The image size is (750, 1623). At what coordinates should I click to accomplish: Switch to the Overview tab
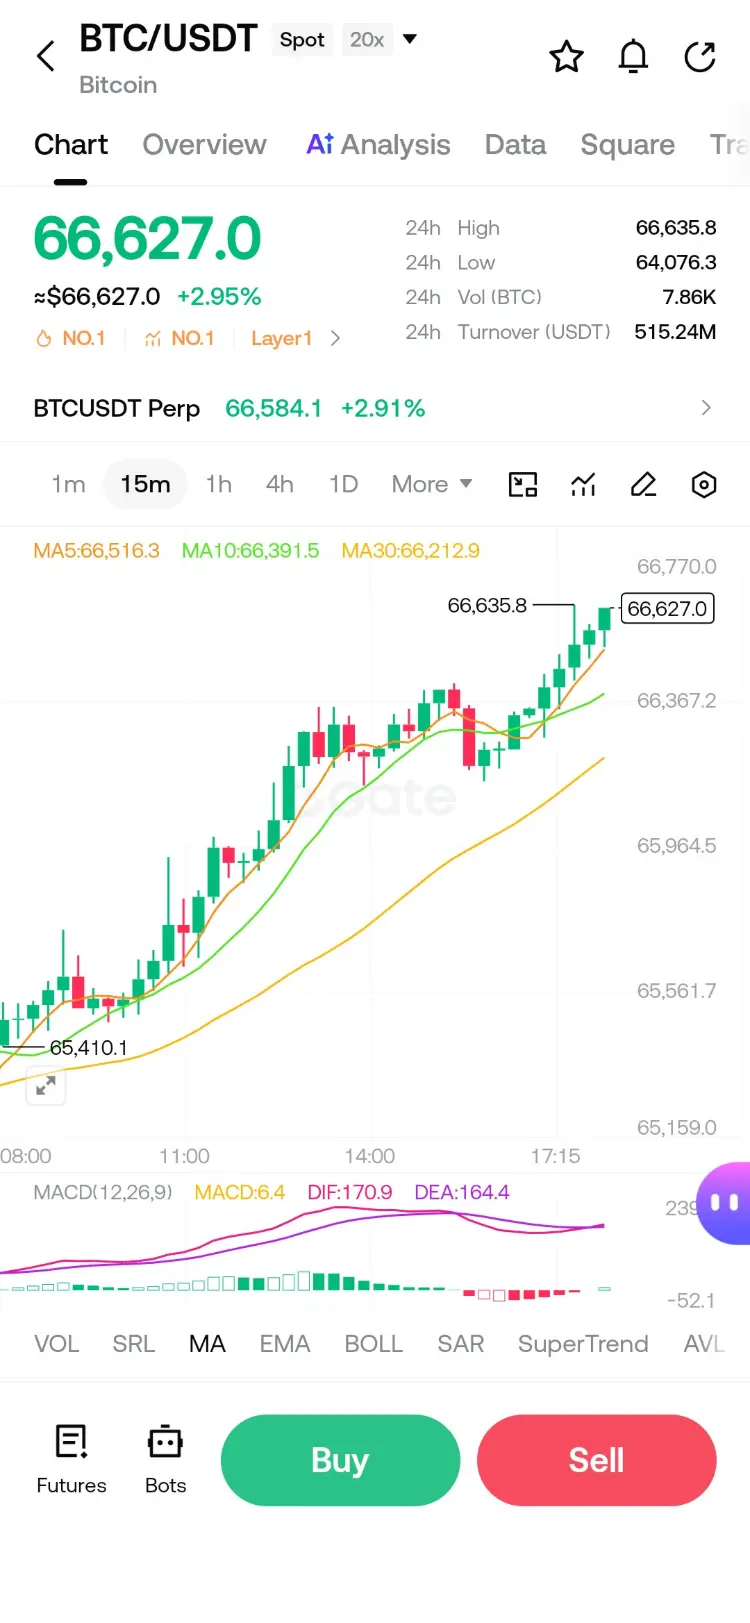[204, 145]
